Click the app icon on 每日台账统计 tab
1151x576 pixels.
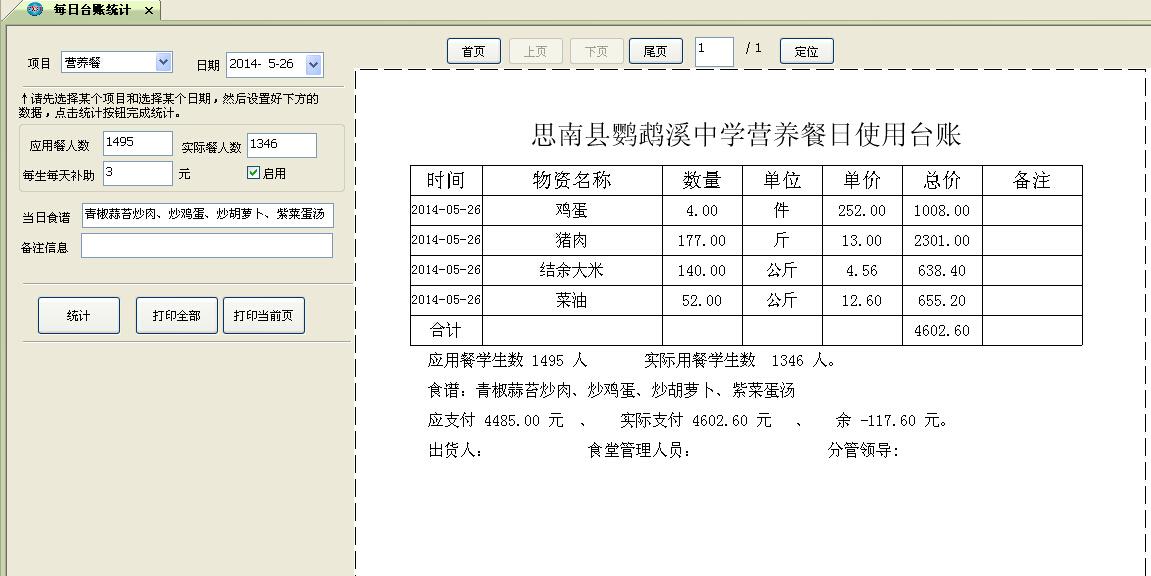click(35, 9)
